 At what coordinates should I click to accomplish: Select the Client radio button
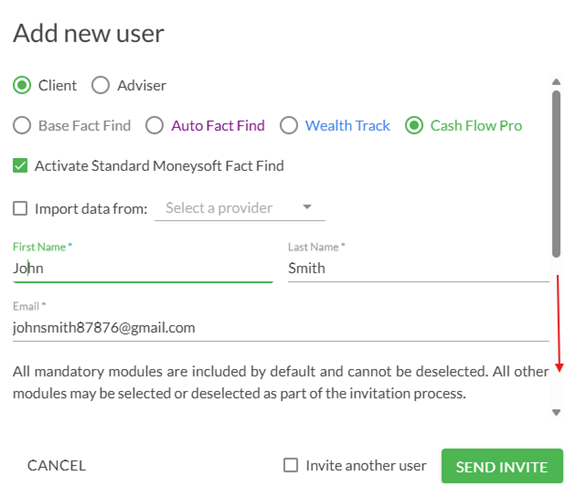[22, 85]
